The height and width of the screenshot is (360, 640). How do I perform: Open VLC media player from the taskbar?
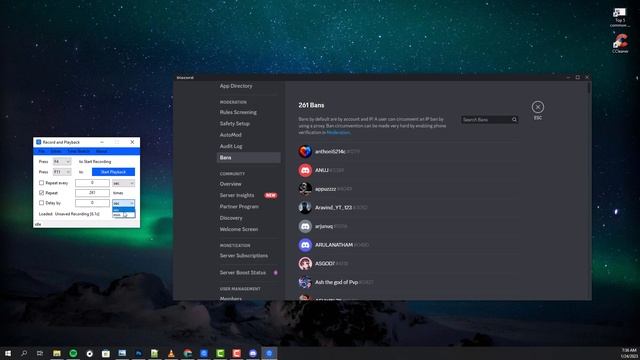pos(171,353)
